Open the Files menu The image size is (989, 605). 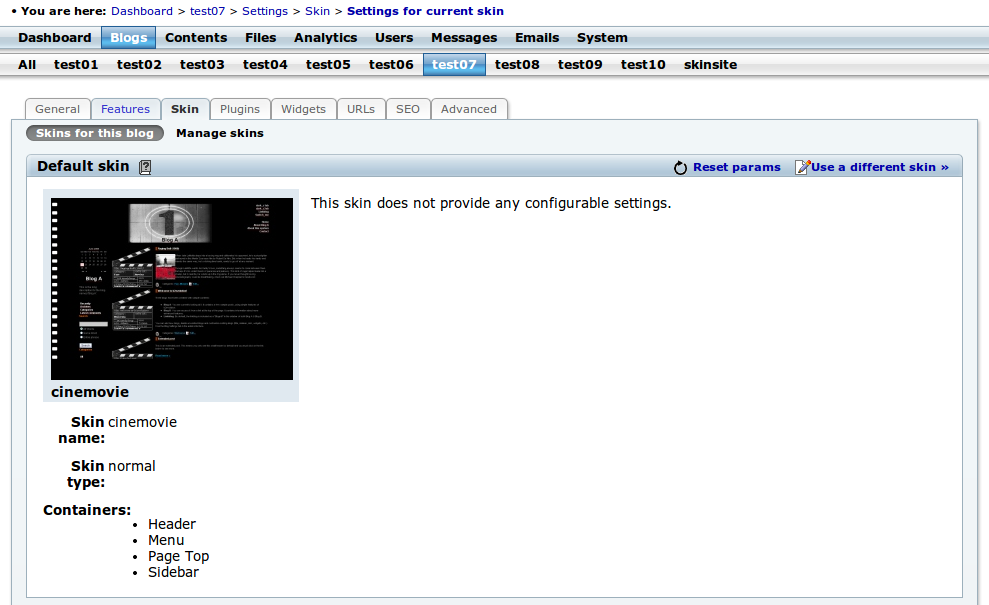pos(260,38)
